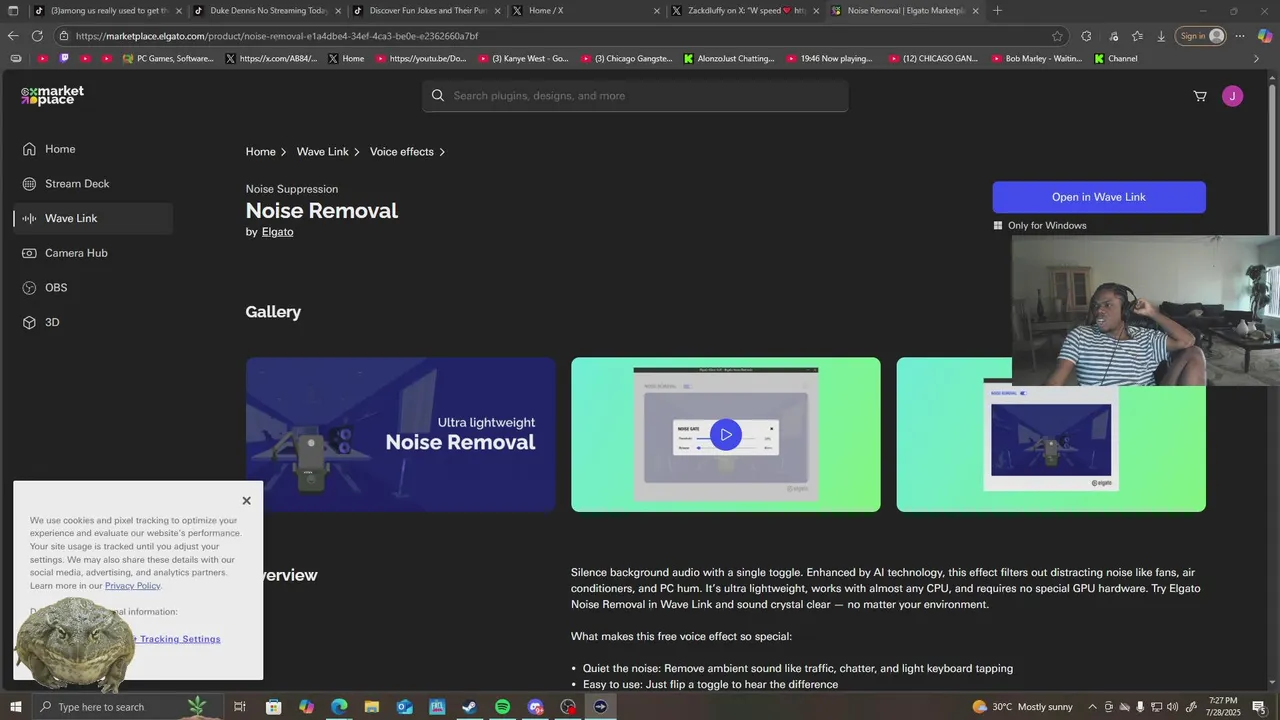Bookmark page with star icon
The image size is (1280, 720).
pos(1057,36)
